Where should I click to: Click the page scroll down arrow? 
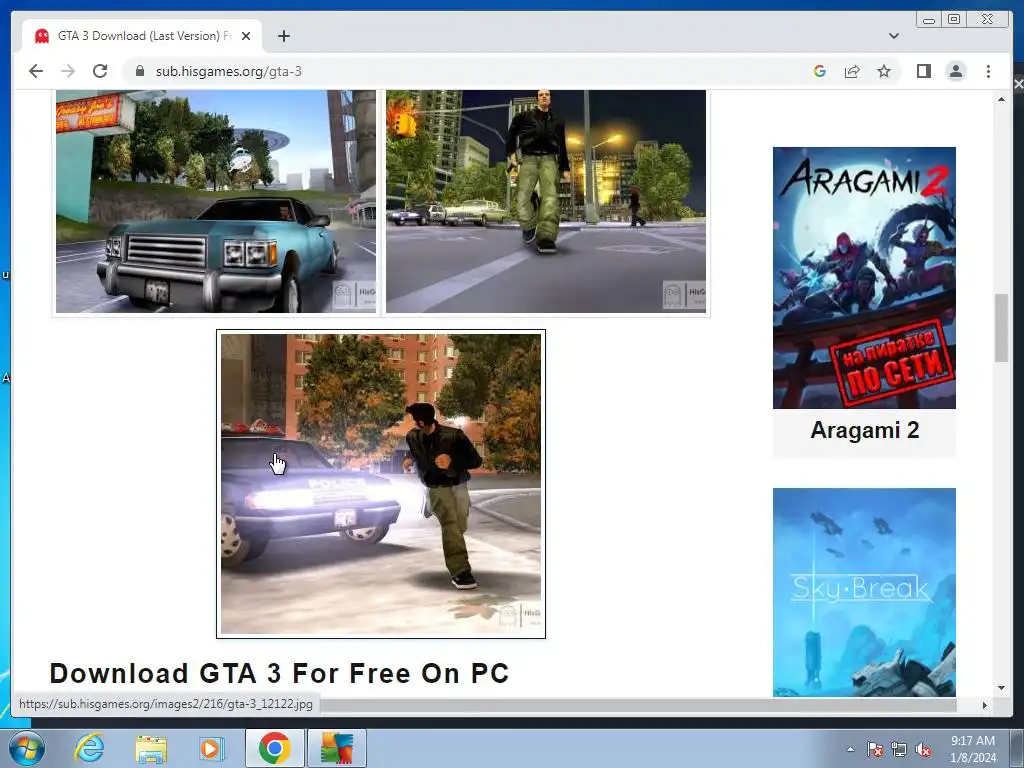pyautogui.click(x=1001, y=688)
